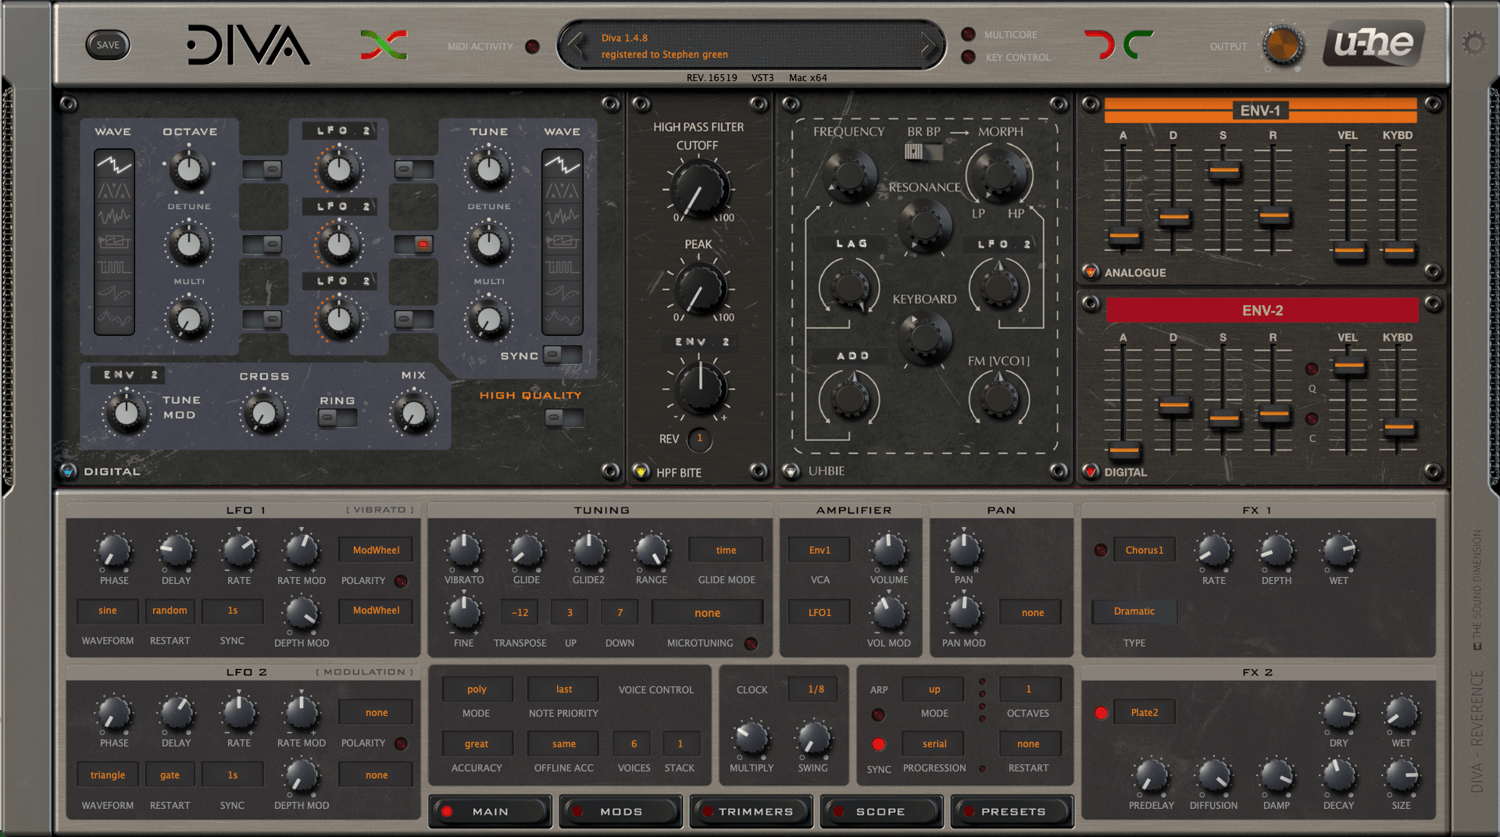Toggle the SYNC switch

click(563, 355)
